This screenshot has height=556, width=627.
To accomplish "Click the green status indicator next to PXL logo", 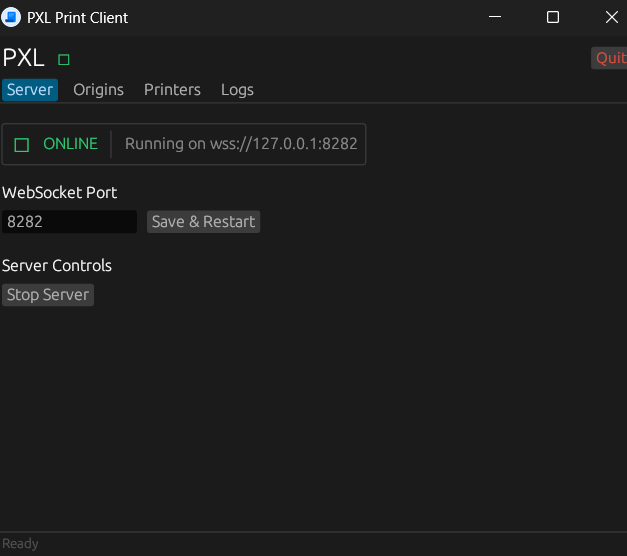I will [64, 60].
